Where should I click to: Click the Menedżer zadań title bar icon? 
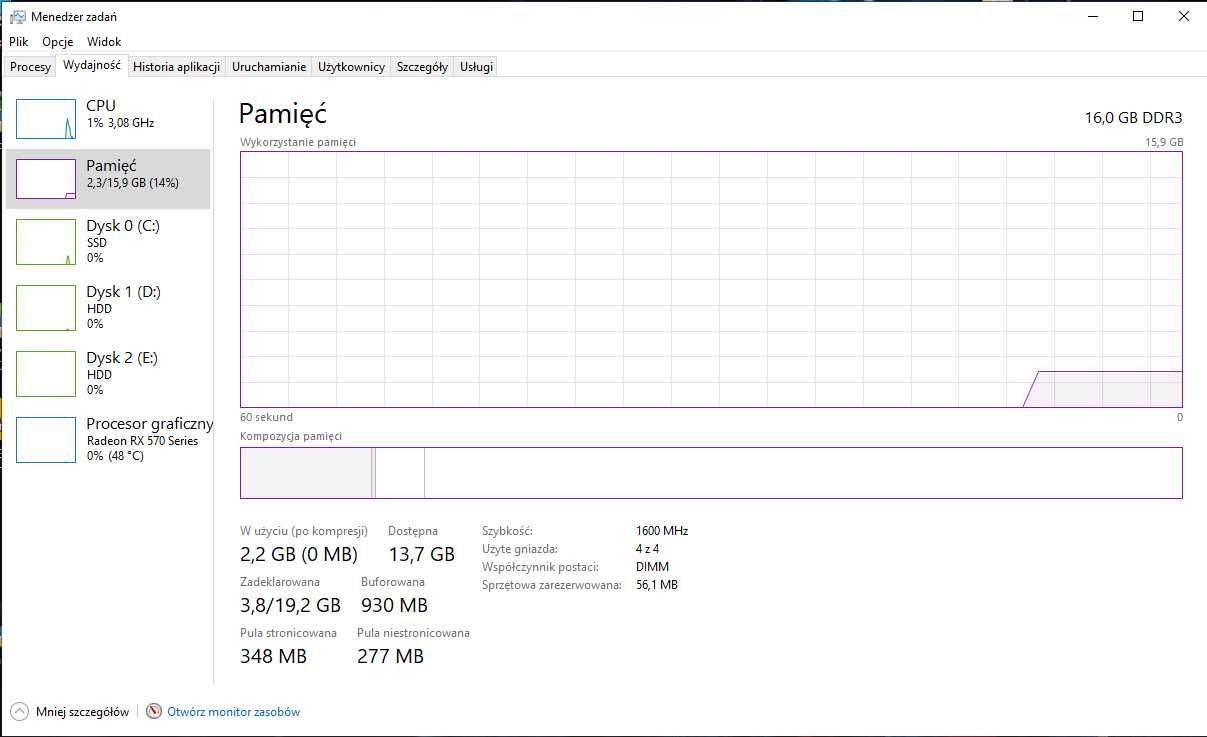(x=18, y=16)
